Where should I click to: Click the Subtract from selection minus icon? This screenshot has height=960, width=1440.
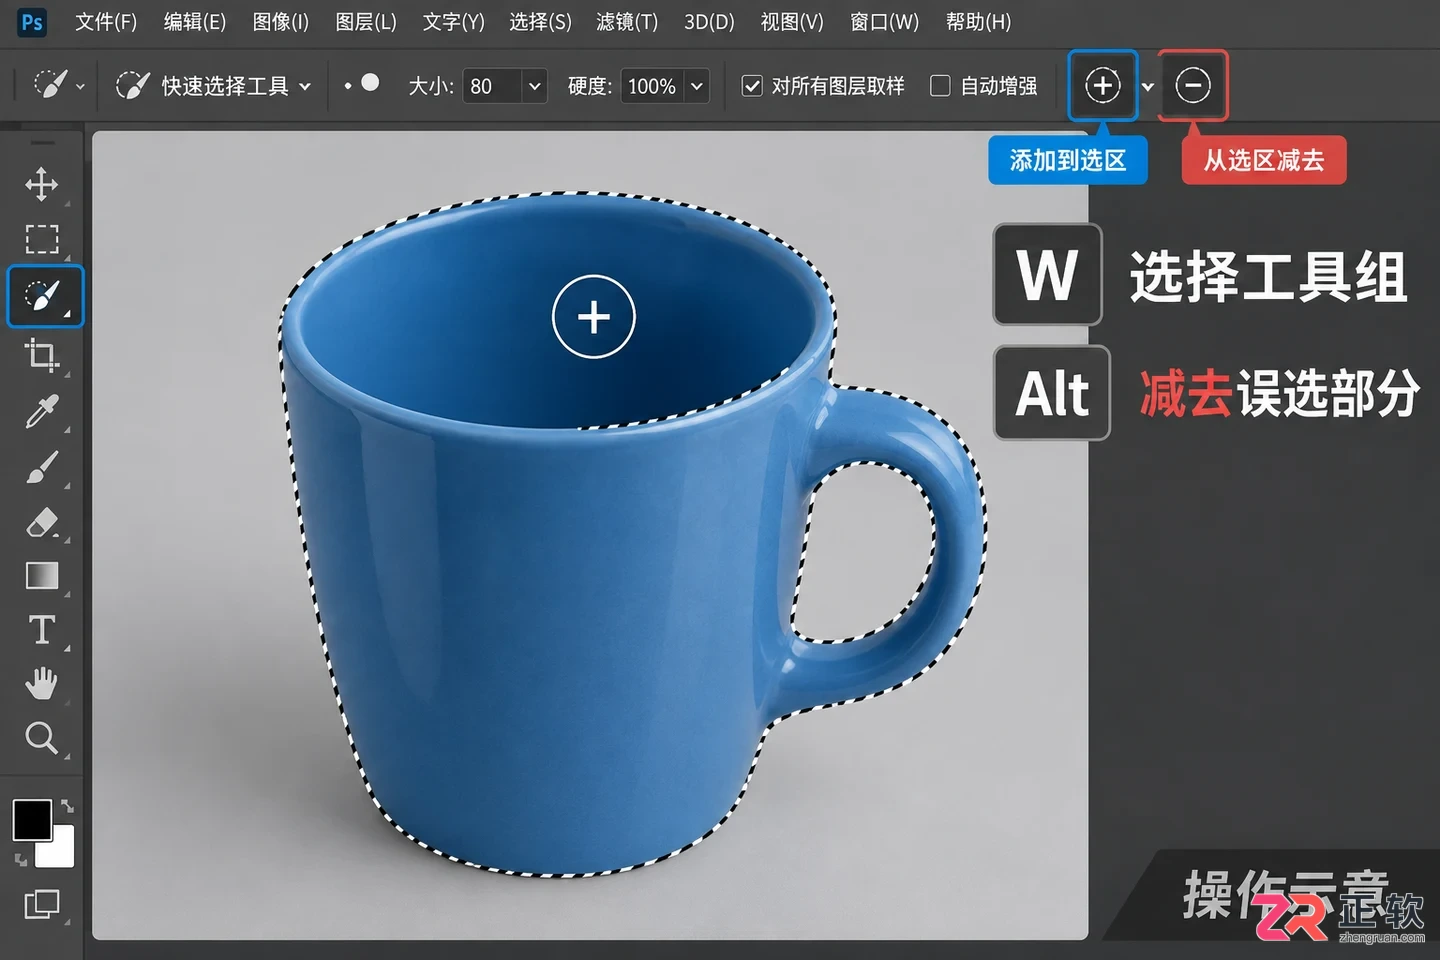coord(1193,85)
